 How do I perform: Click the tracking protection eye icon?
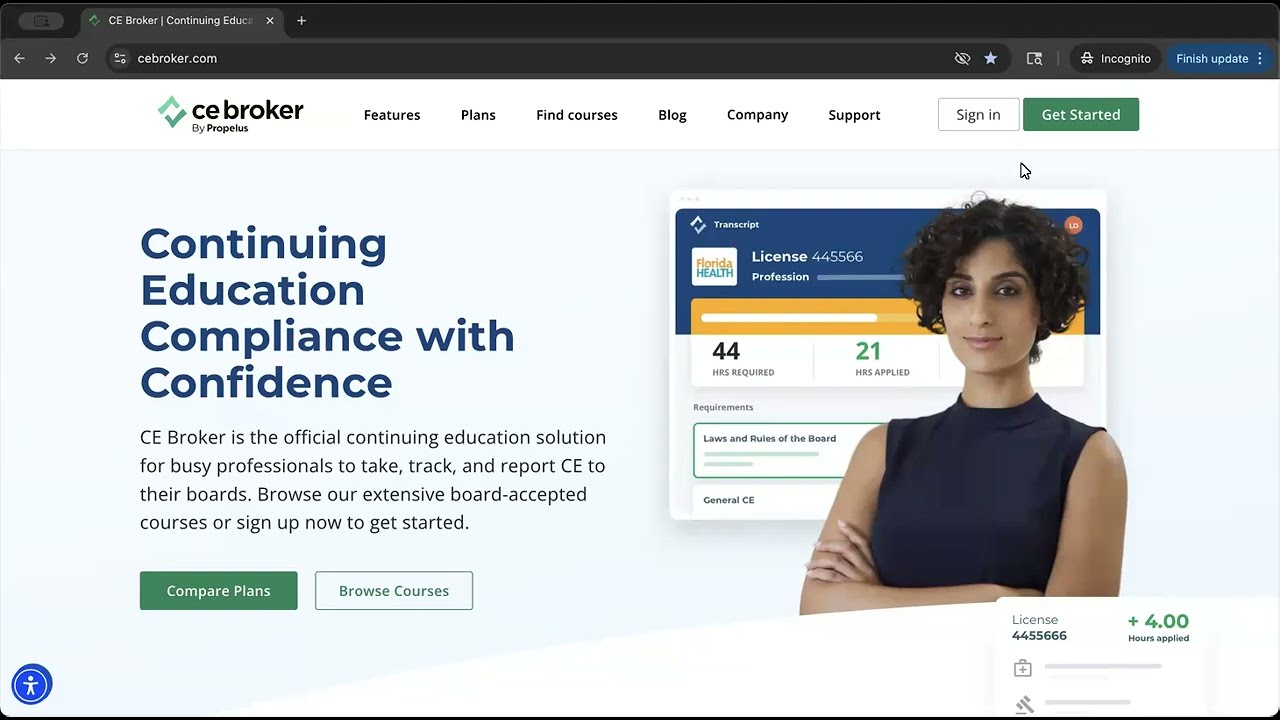pyautogui.click(x=962, y=58)
